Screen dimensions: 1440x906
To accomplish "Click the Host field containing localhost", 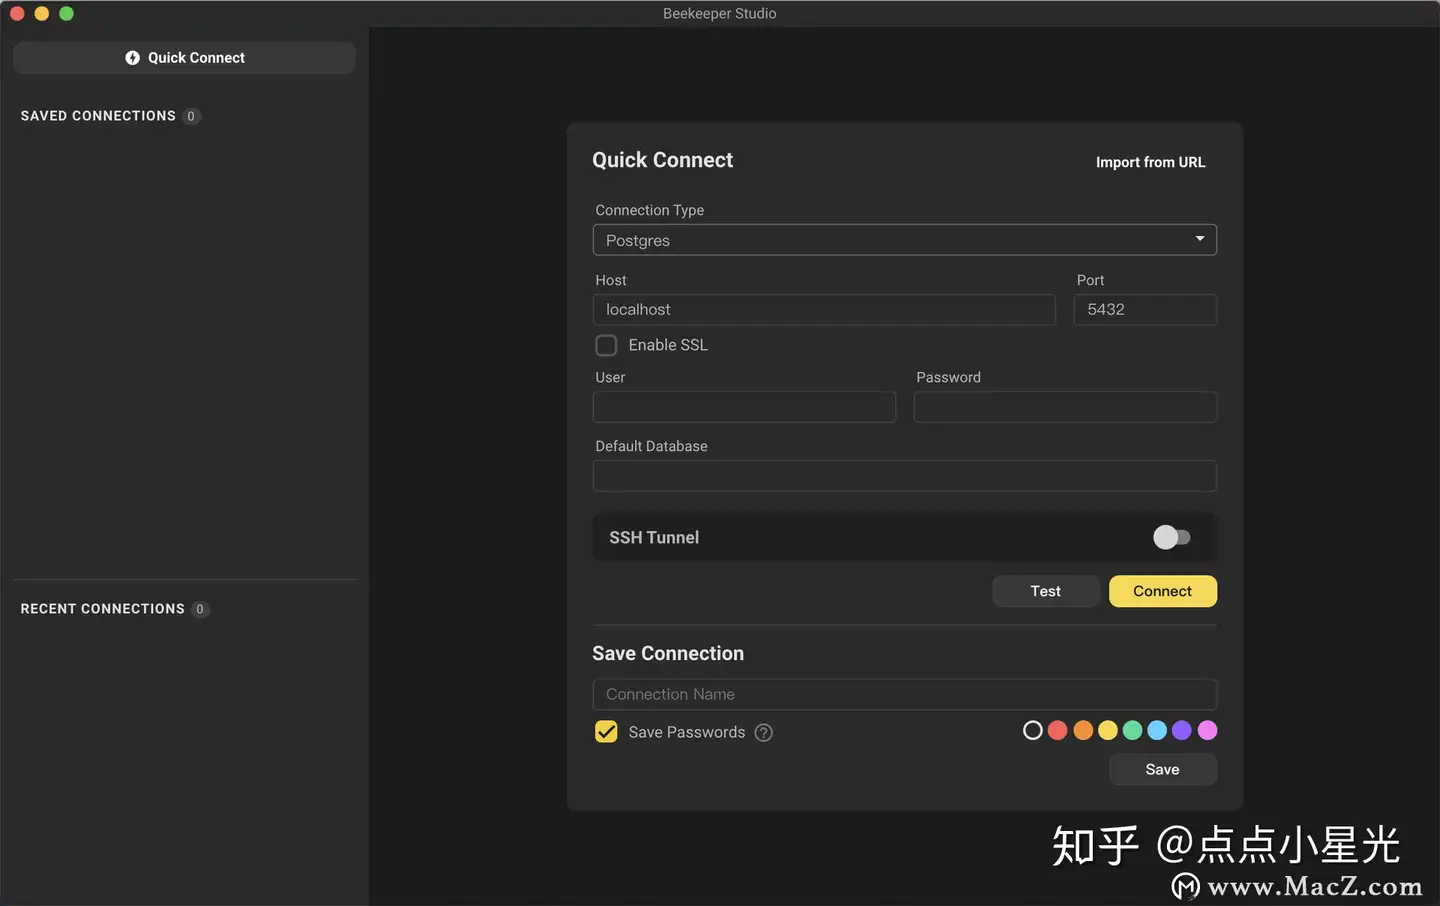I will [824, 310].
